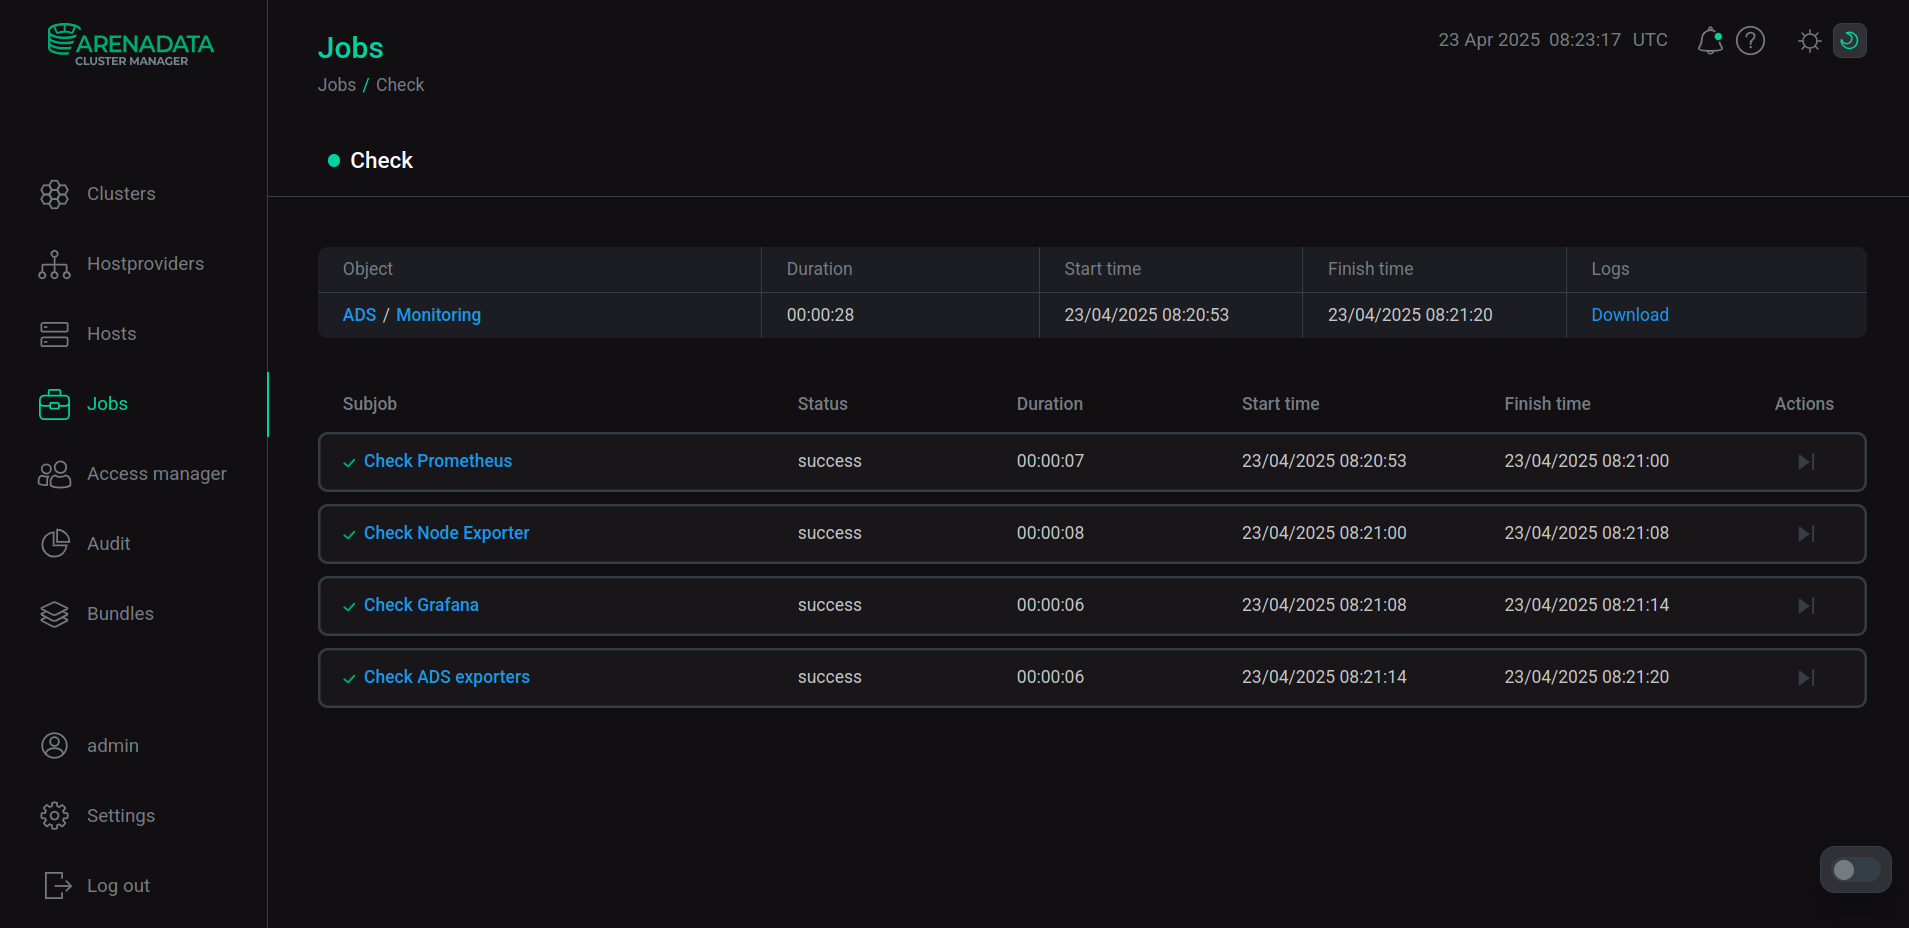The image size is (1909, 928).
Task: Switch to light theme sun icon
Action: click(x=1809, y=41)
